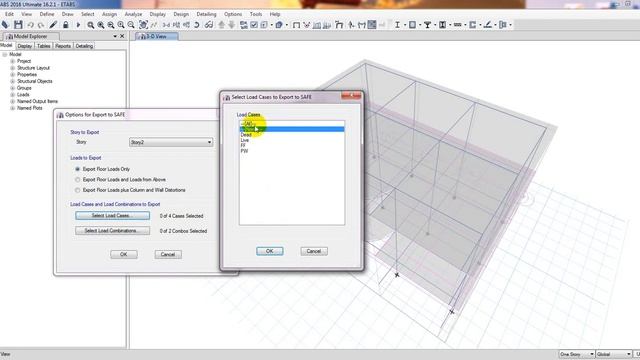The height and width of the screenshot is (360, 640).
Task: Expand the Properties tree node
Action: (x=13, y=75)
